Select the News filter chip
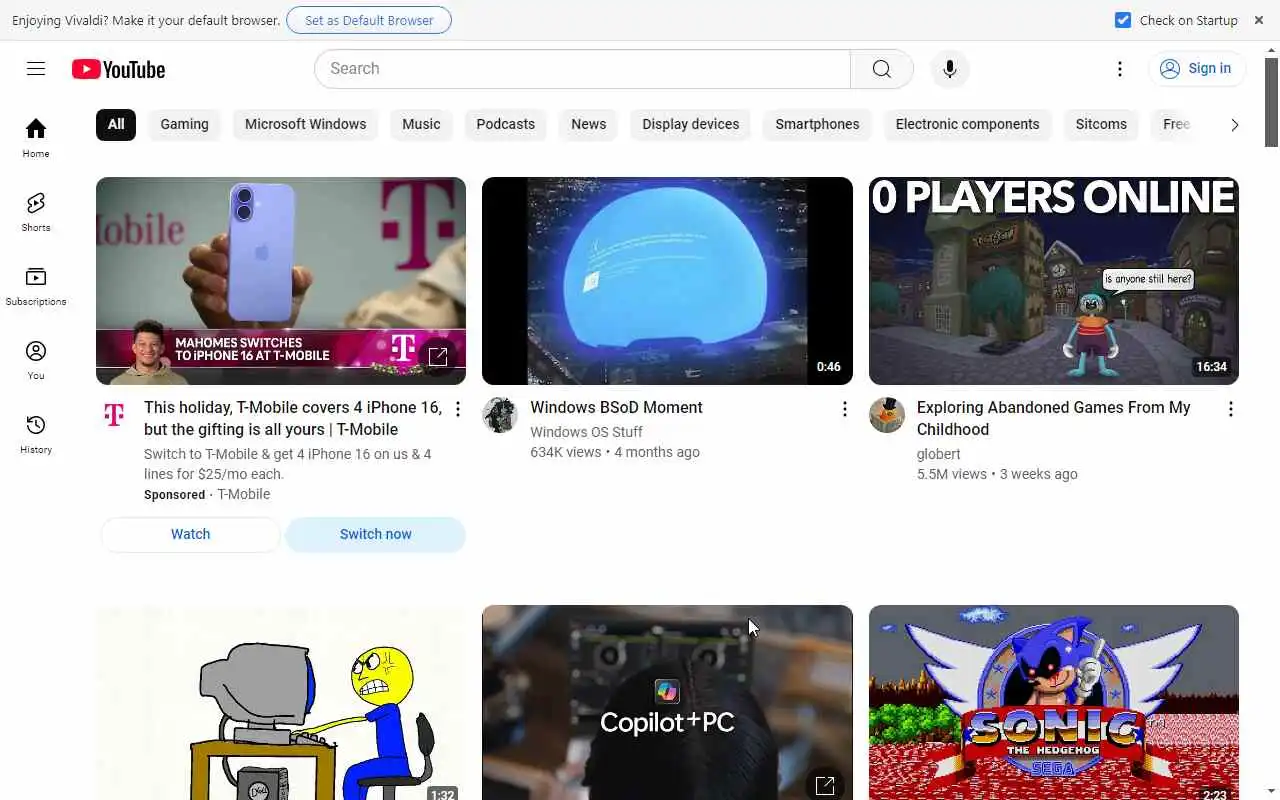The height and width of the screenshot is (800, 1280). [589, 124]
